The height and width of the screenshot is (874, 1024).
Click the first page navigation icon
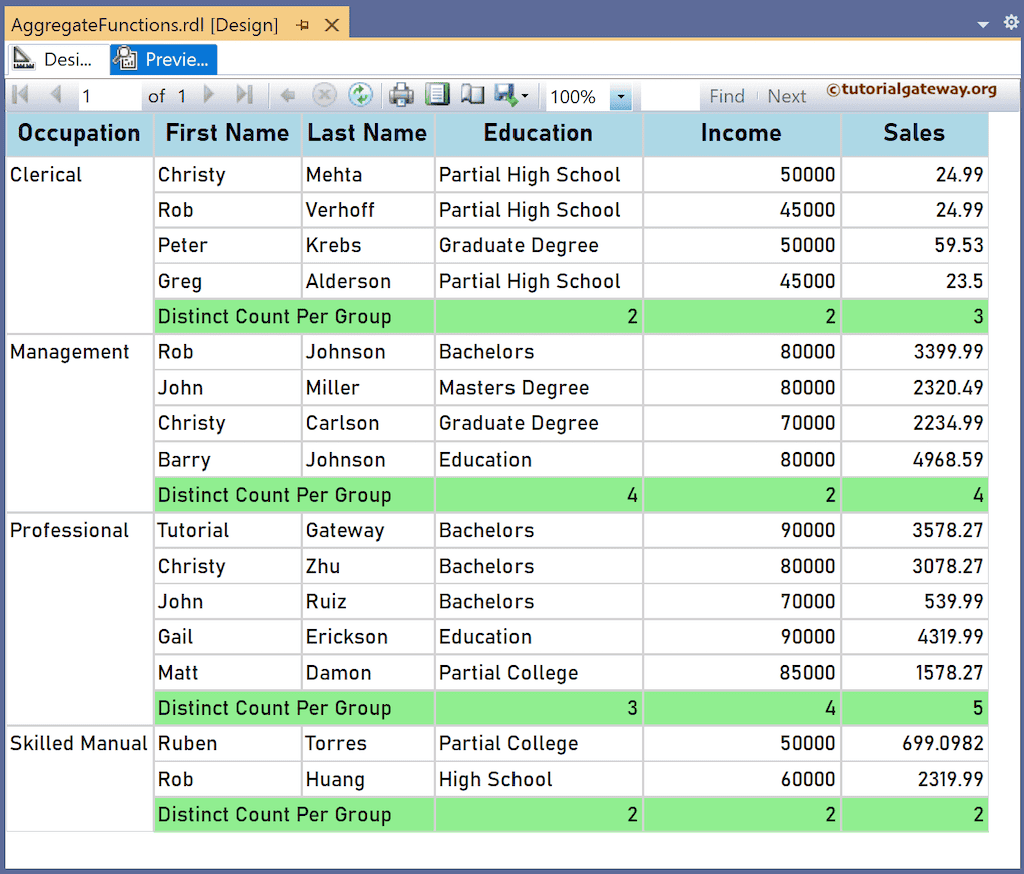pyautogui.click(x=18, y=97)
